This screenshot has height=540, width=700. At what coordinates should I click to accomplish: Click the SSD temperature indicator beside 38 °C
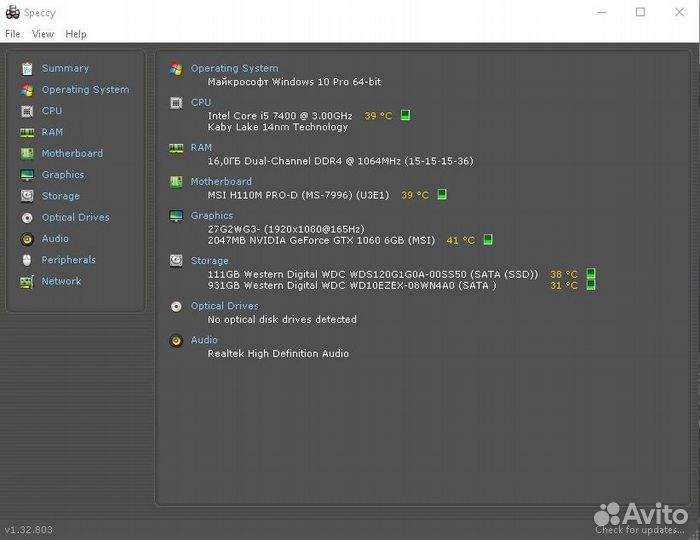click(x=590, y=274)
